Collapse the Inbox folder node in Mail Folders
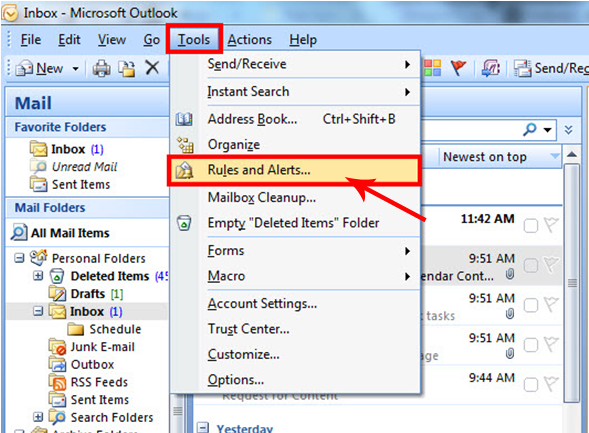Screen dimensions: 589x433 [x=38, y=311]
